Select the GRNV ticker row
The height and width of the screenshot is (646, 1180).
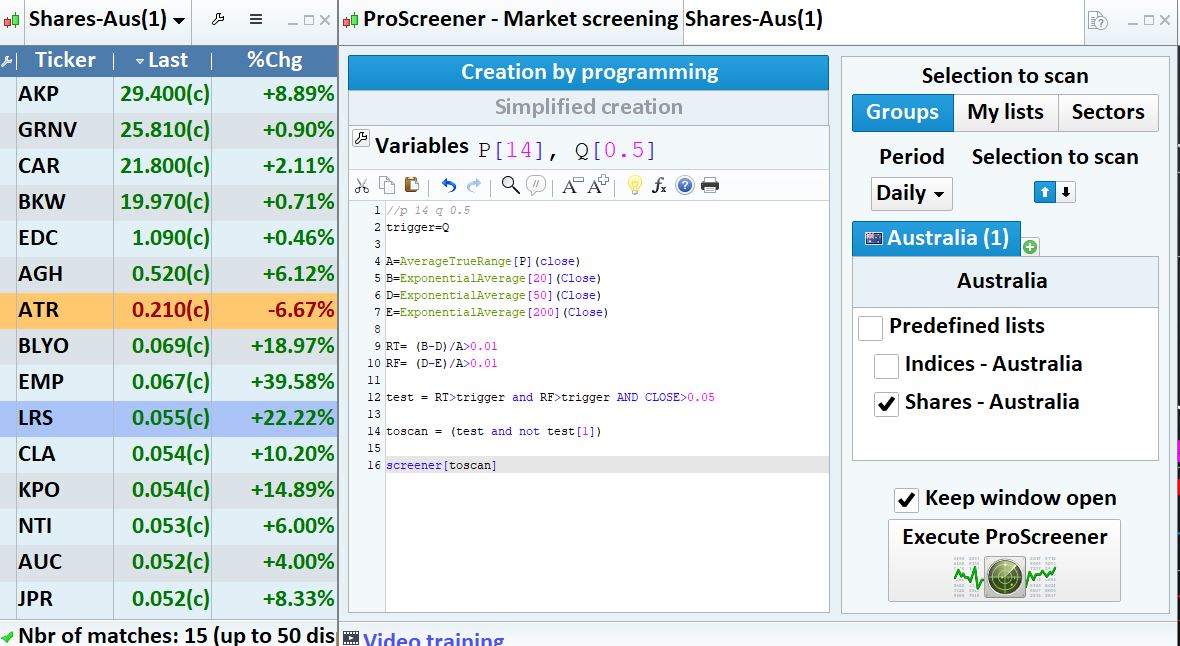click(x=169, y=130)
